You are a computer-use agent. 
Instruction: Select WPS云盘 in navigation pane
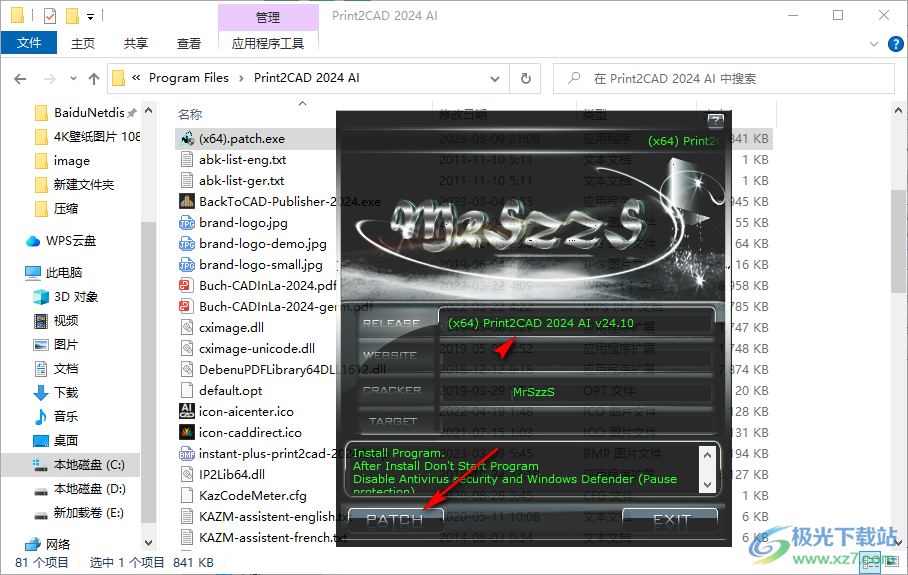click(61, 241)
